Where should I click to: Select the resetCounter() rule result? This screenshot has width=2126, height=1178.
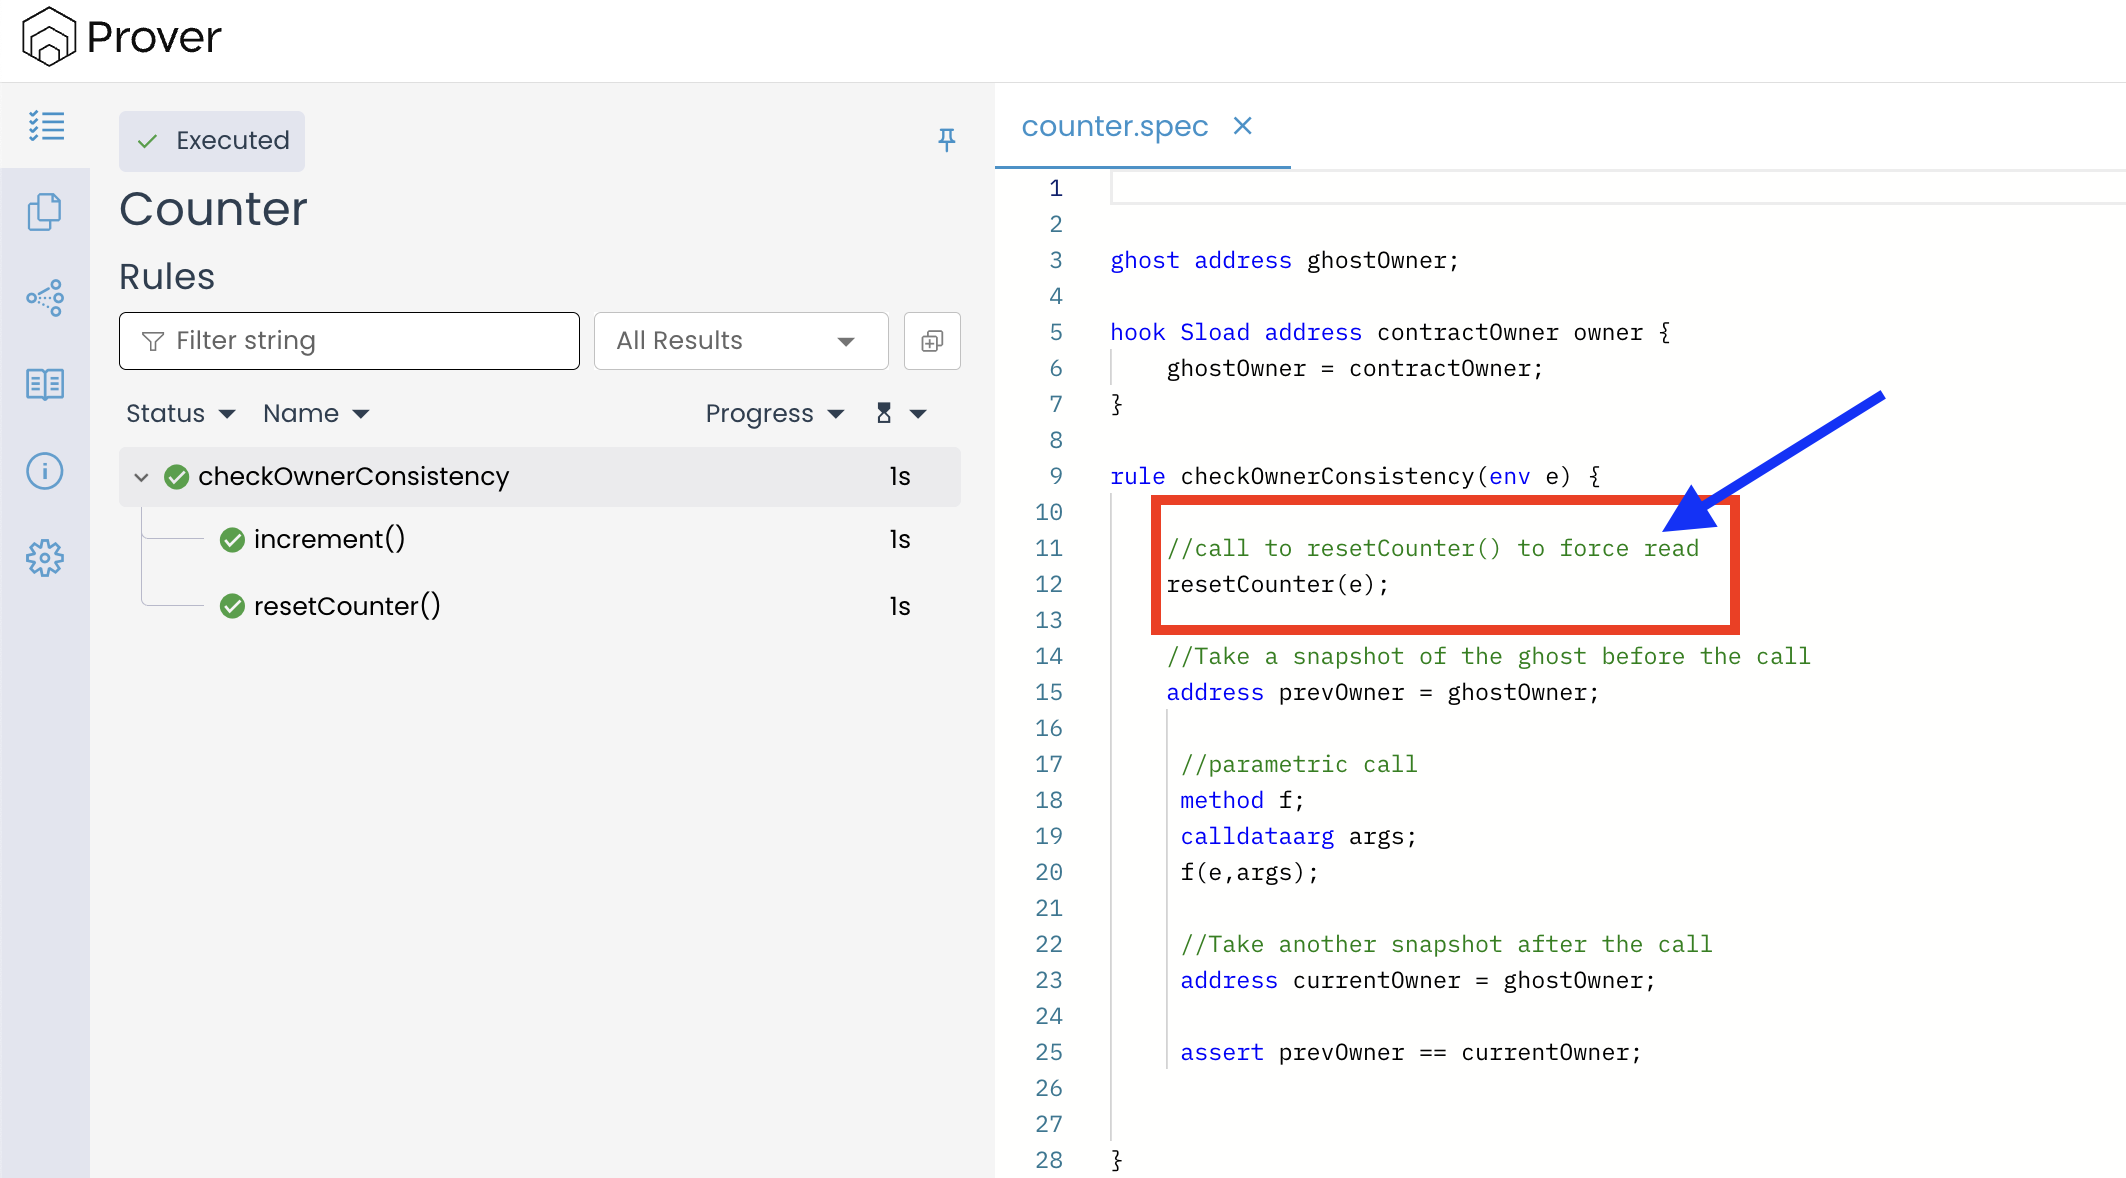tap(346, 606)
